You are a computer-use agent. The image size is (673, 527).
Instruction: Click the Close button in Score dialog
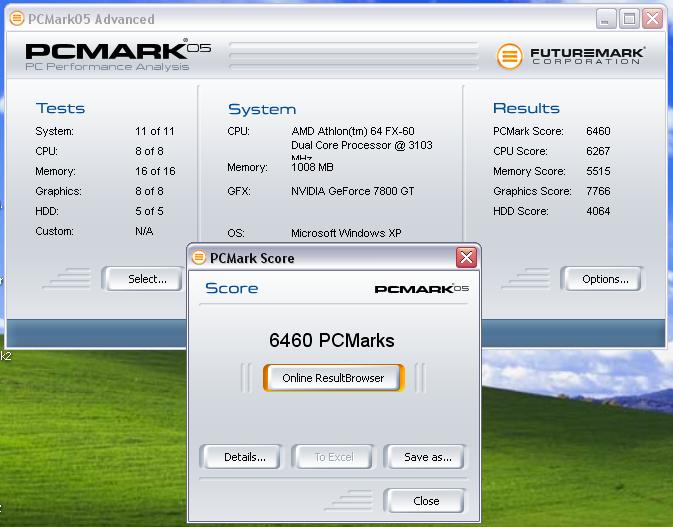pos(425,501)
